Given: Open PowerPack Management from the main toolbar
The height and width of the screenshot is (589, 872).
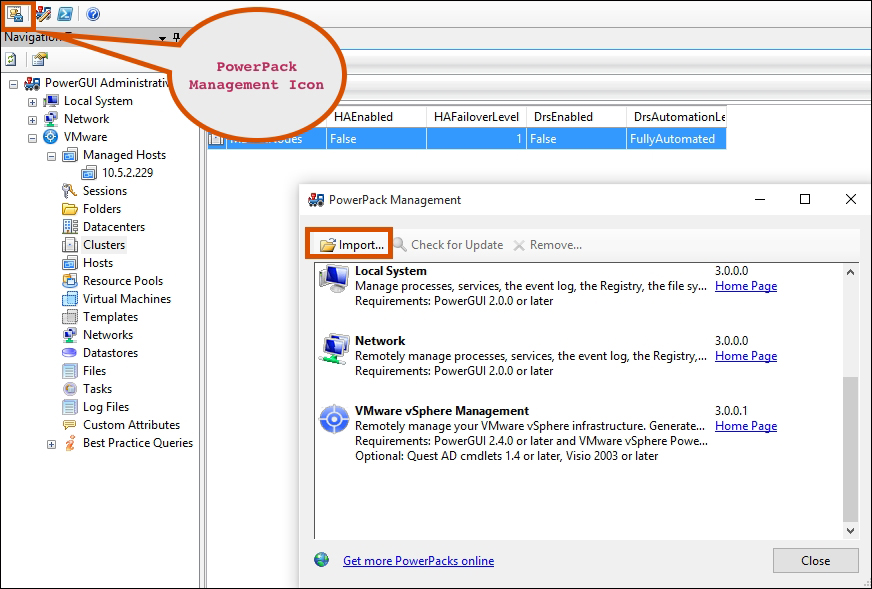Looking at the screenshot, I should coord(15,14).
